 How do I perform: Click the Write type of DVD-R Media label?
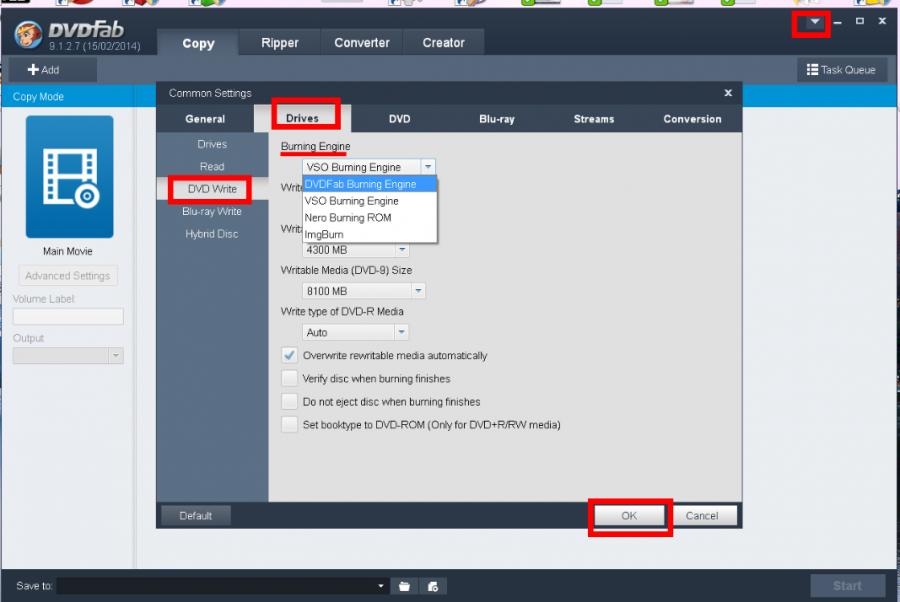[x=342, y=312]
